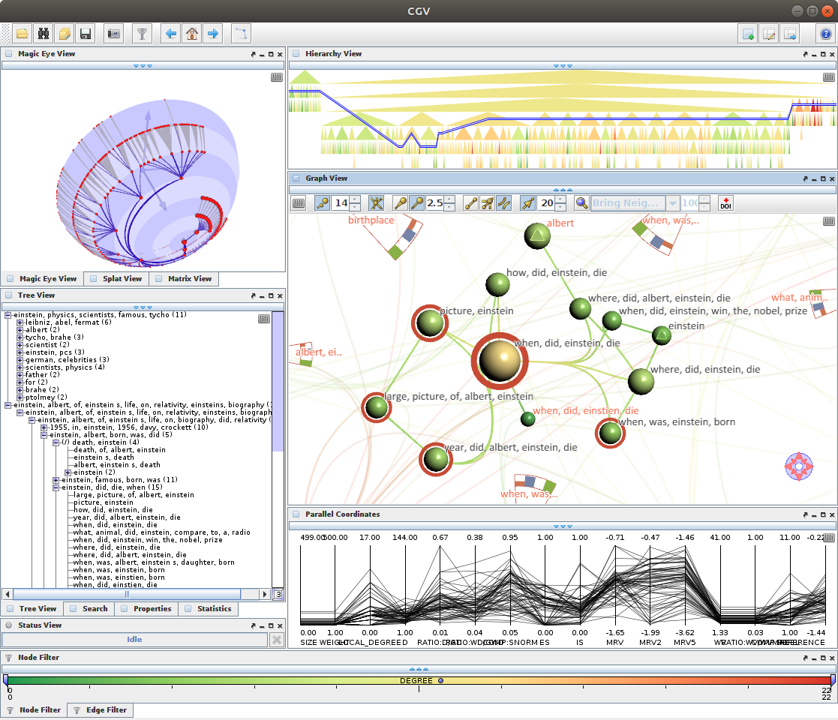Toggle the button left of the 20 spinner

tap(527, 203)
